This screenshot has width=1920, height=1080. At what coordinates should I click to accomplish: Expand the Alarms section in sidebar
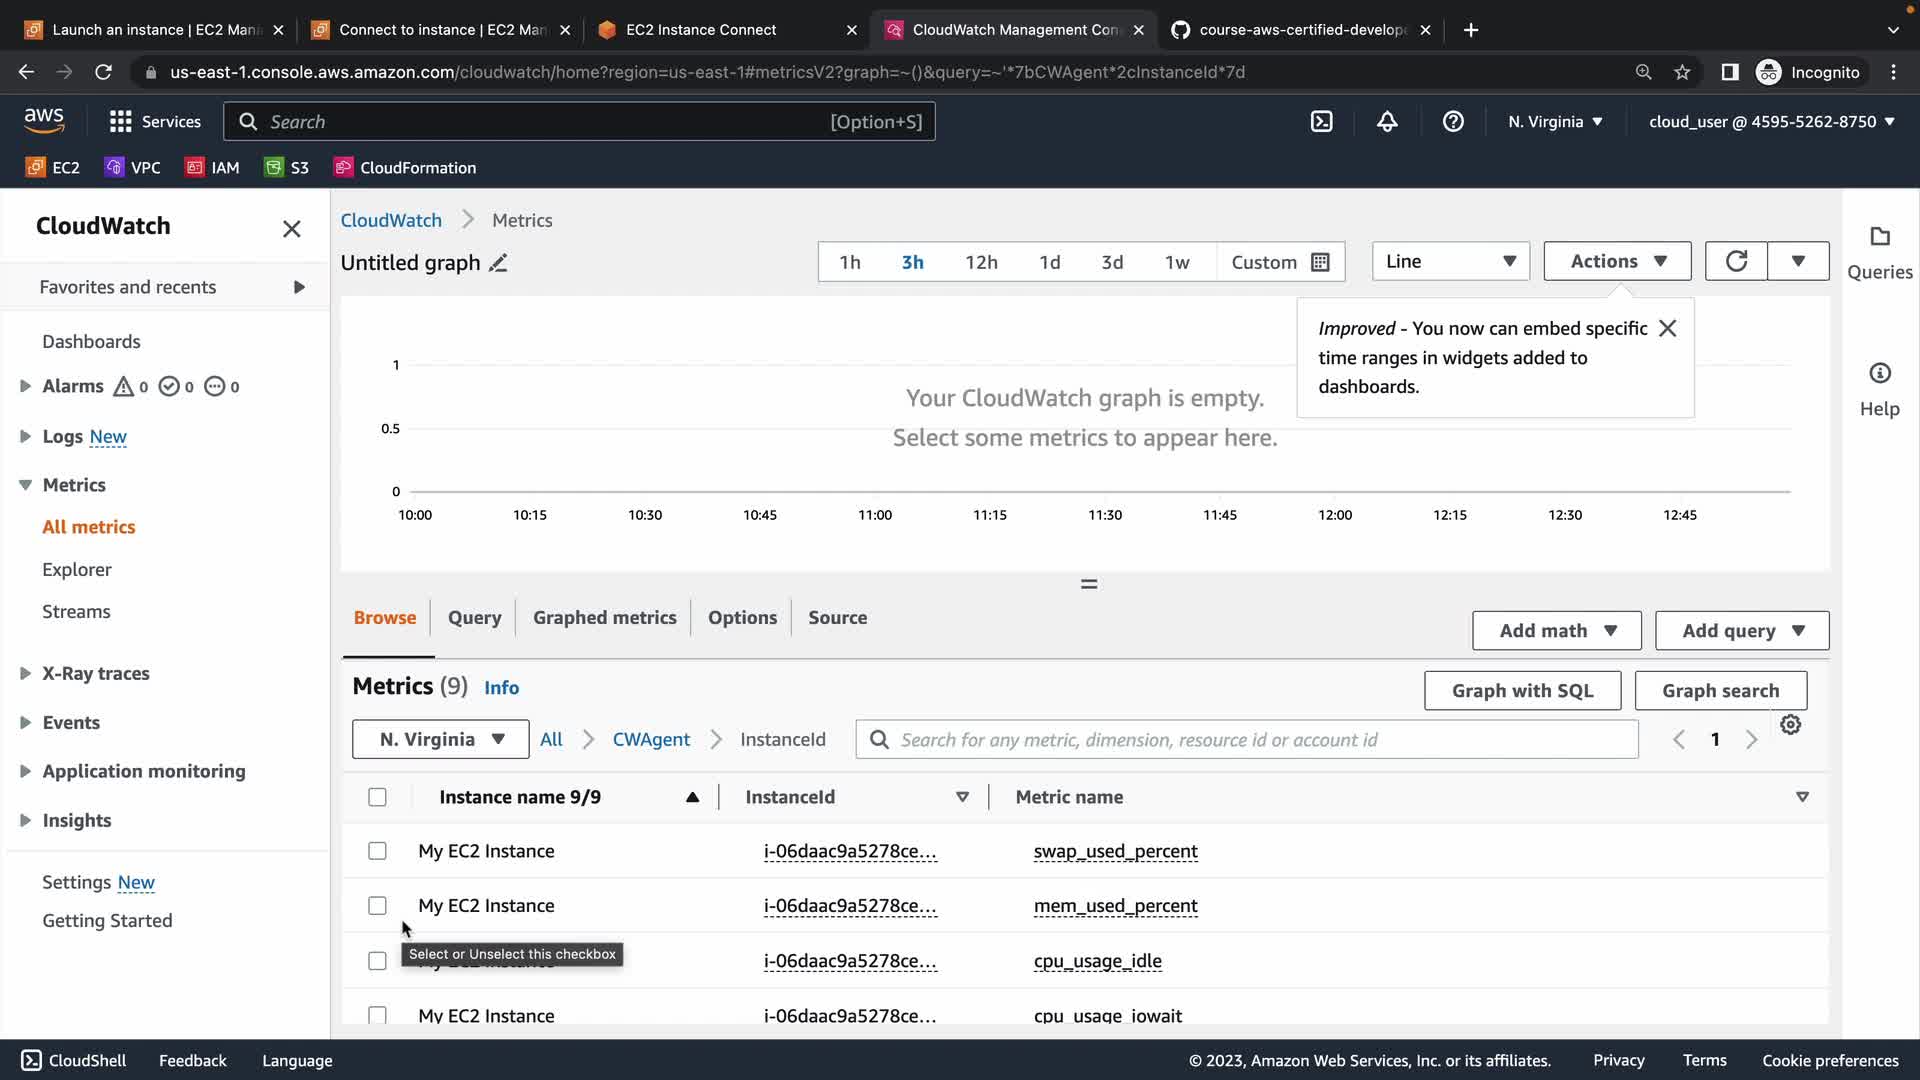pyautogui.click(x=26, y=386)
